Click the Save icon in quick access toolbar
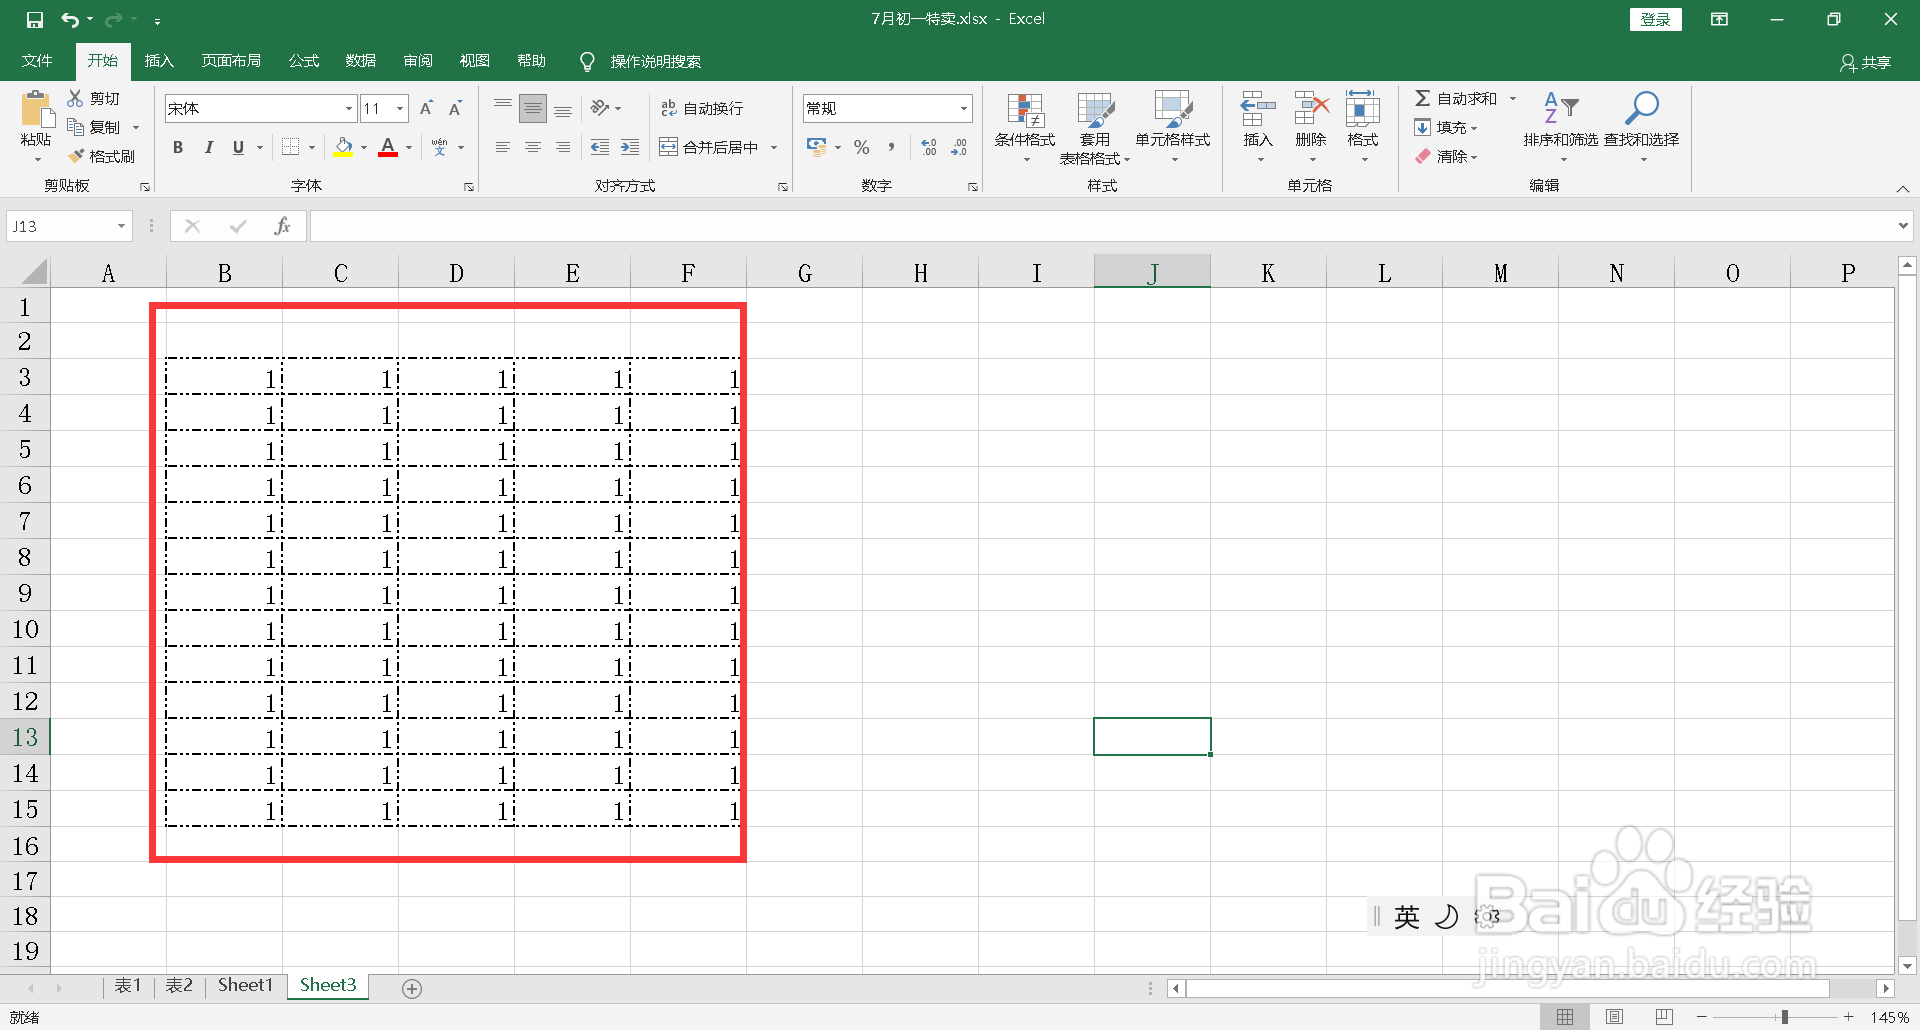The height and width of the screenshot is (1030, 1920). pos(35,19)
